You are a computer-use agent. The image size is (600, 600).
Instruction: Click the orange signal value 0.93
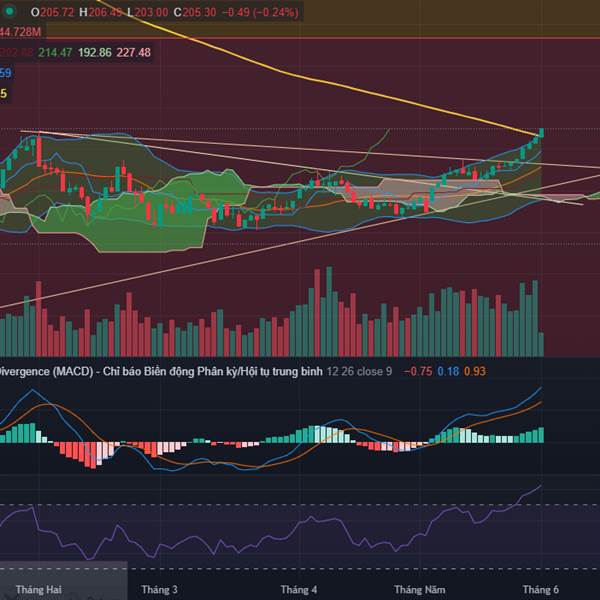click(475, 372)
